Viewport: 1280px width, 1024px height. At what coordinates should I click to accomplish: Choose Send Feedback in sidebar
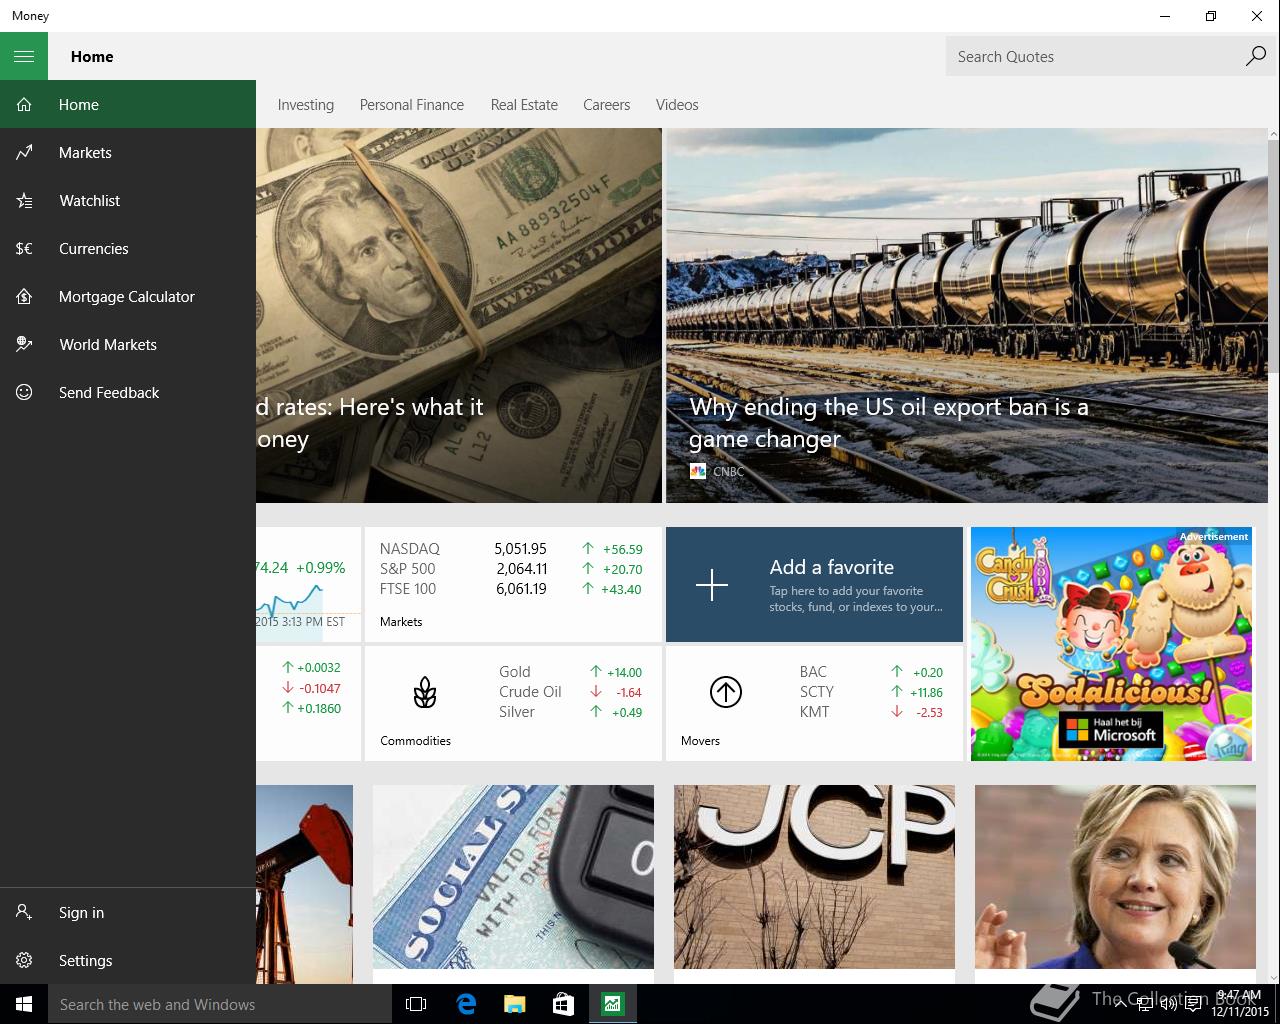click(128, 392)
